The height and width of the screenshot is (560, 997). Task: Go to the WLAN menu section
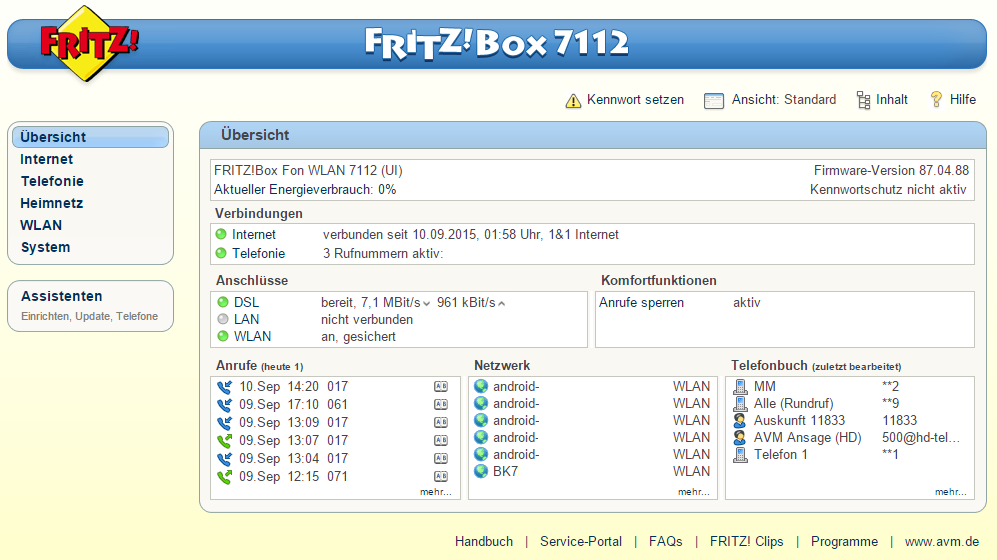(41, 225)
